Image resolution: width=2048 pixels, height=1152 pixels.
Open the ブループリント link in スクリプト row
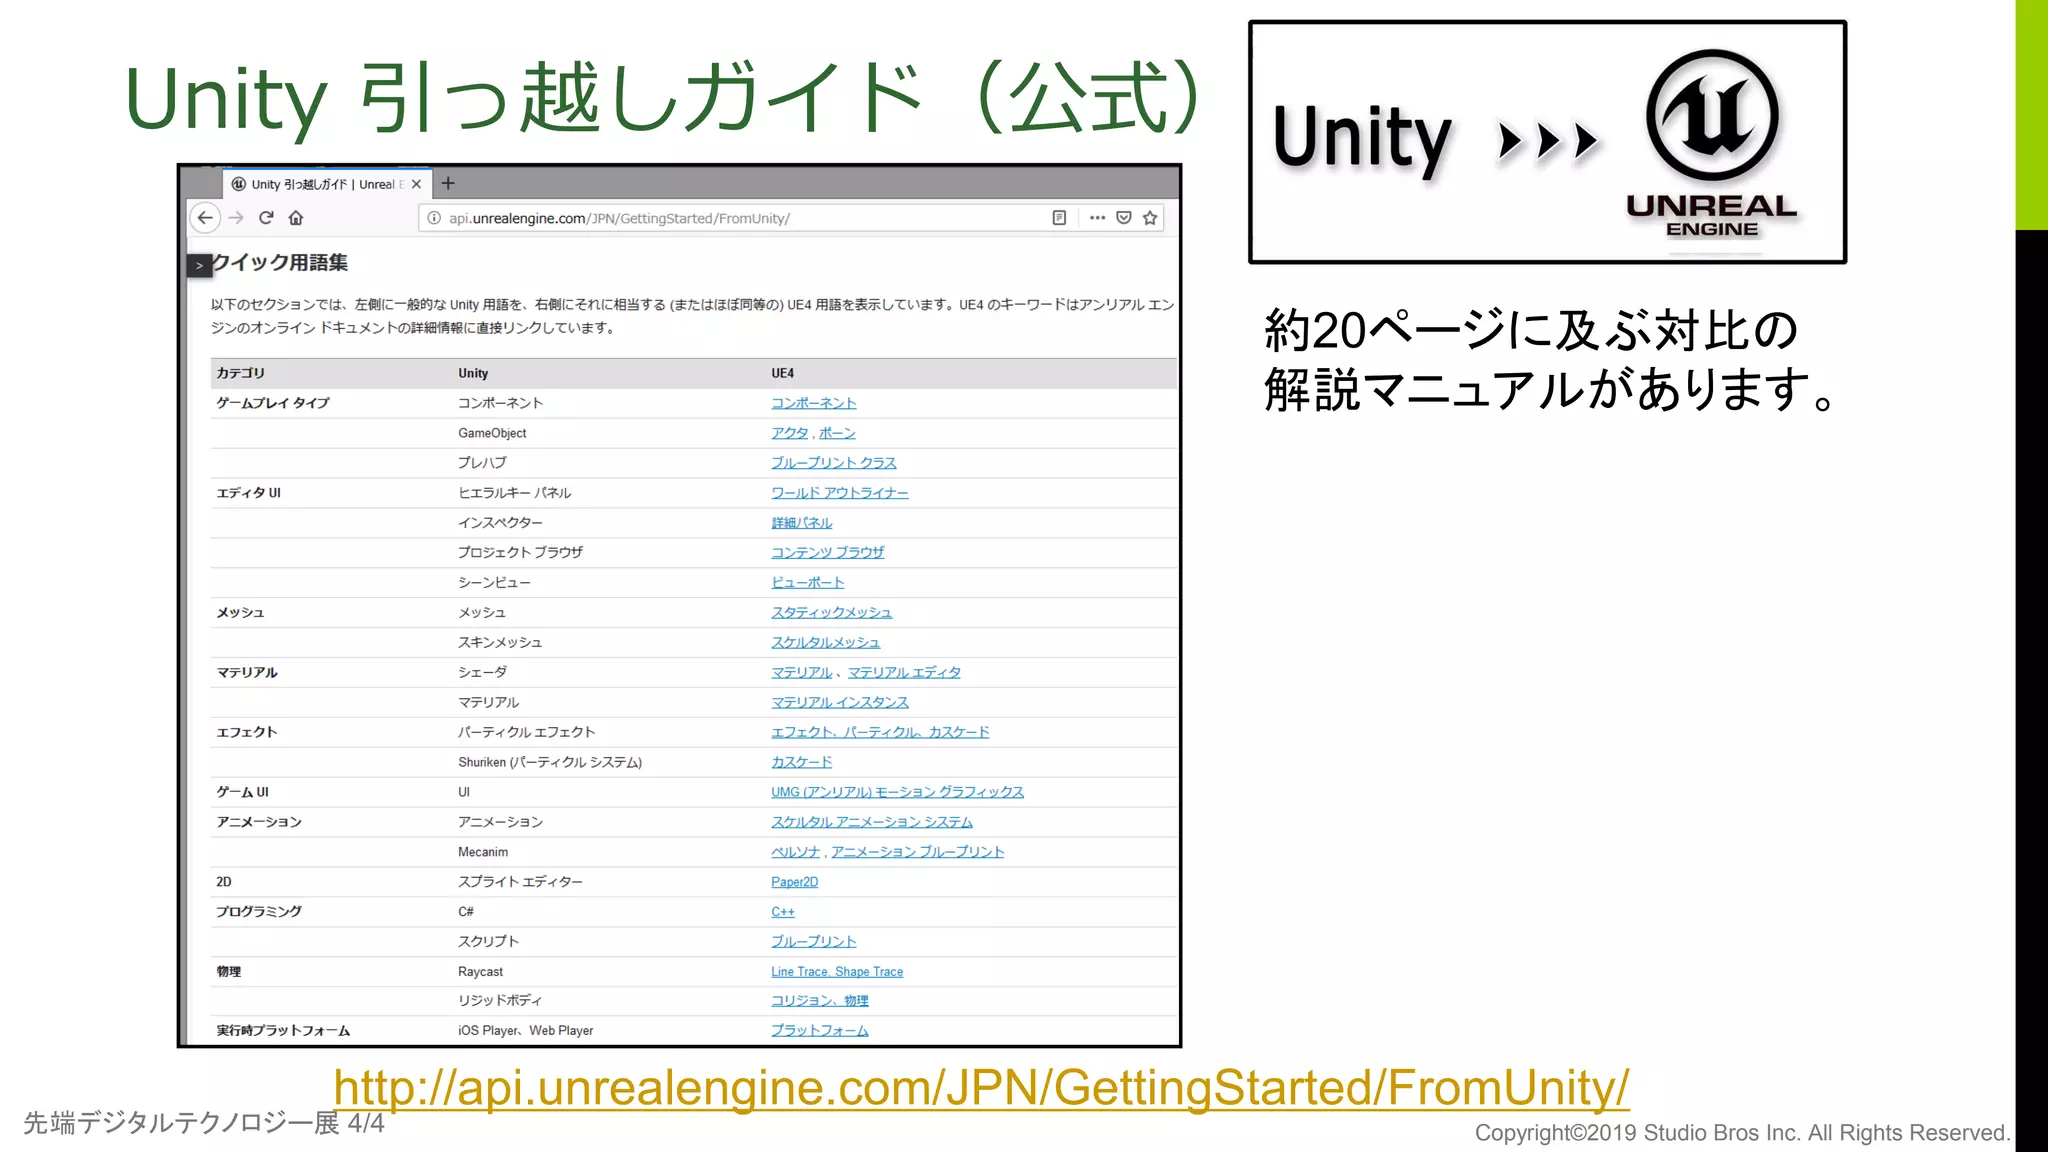pyautogui.click(x=813, y=941)
